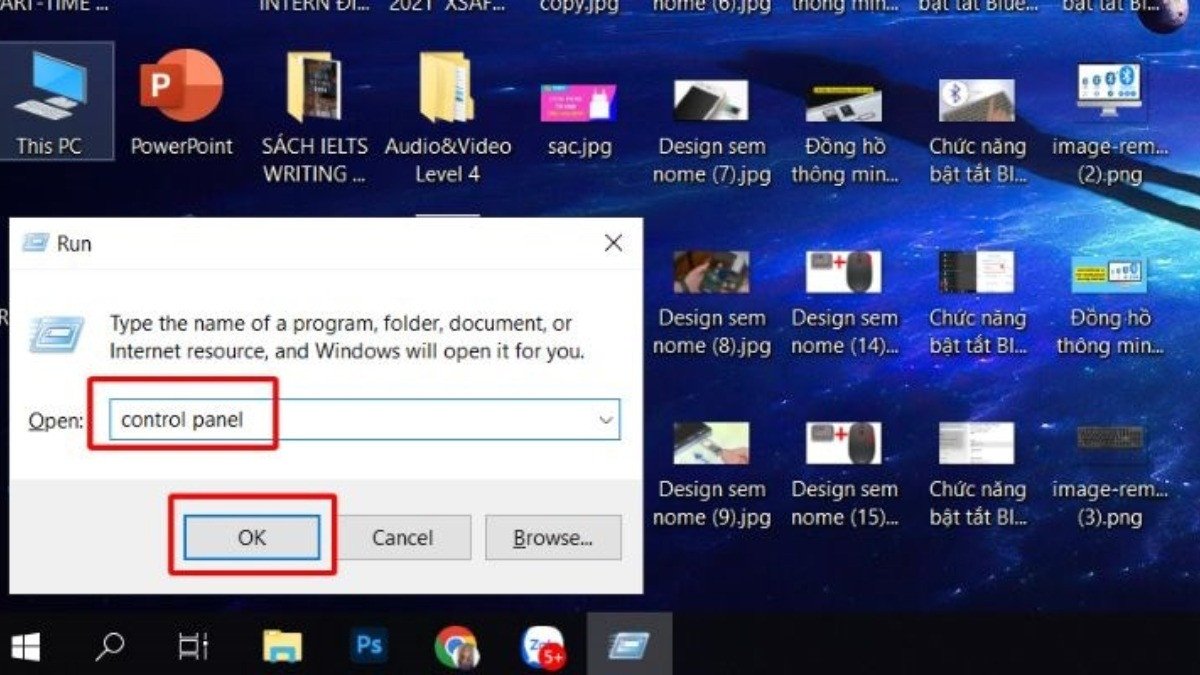The image size is (1200, 675).
Task: Open the sac.jpg desktop image
Action: point(580,100)
